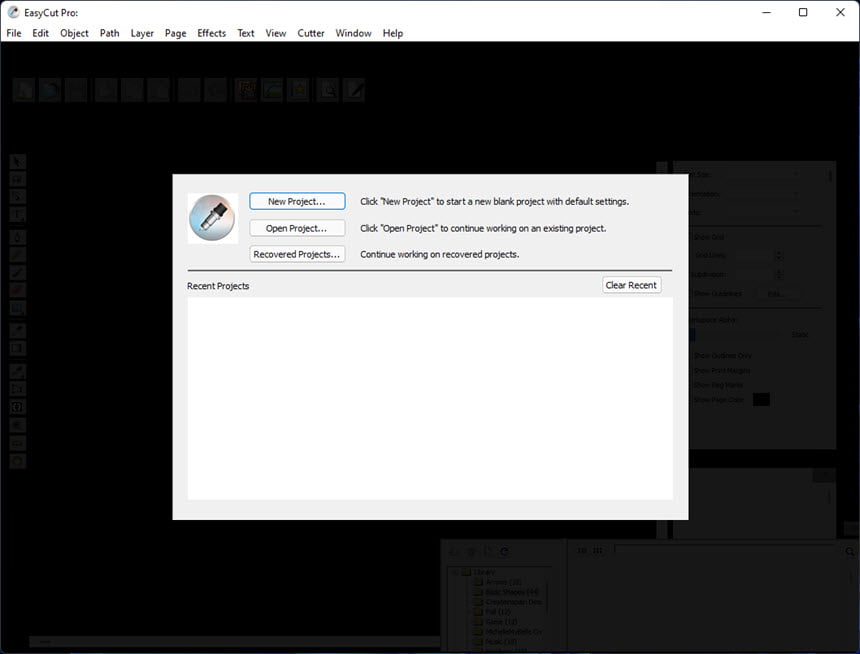The height and width of the screenshot is (654, 860).
Task: Click the dimmed star icon in top toolbar
Action: tap(298, 89)
